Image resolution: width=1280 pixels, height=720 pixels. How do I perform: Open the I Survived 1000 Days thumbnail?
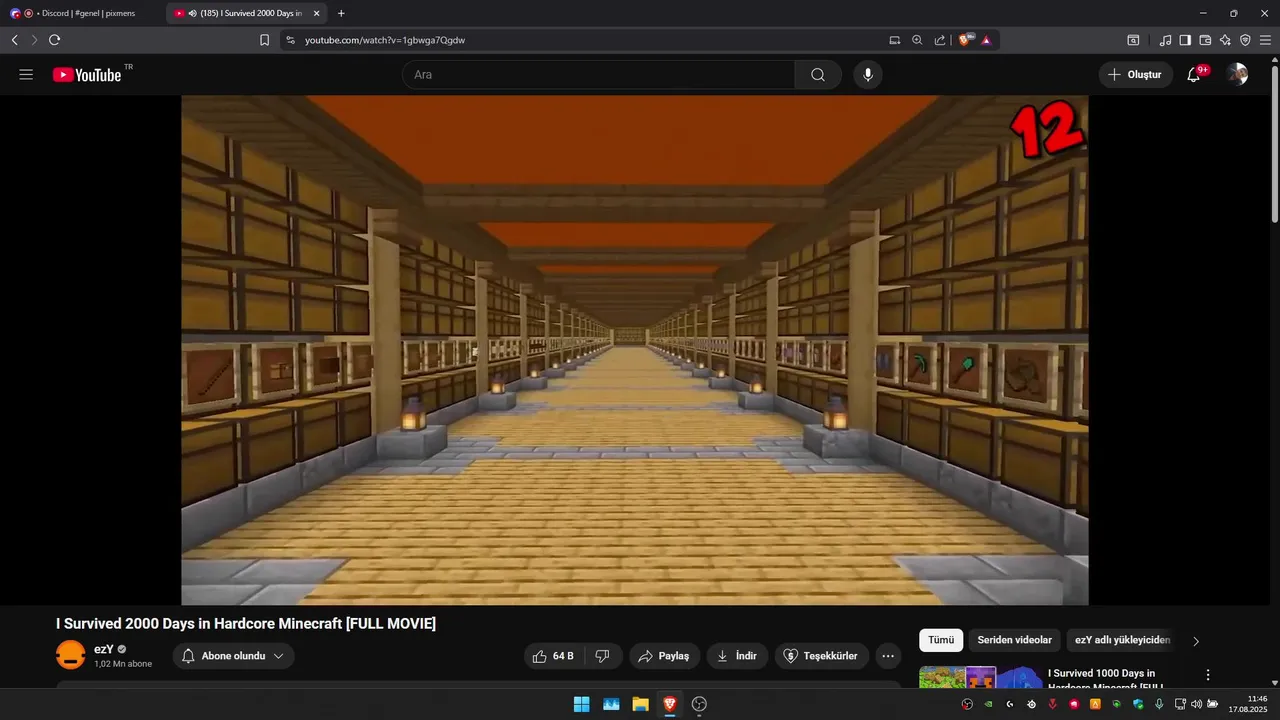pyautogui.click(x=980, y=677)
